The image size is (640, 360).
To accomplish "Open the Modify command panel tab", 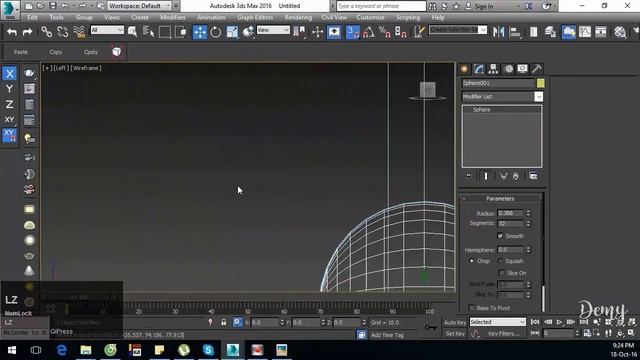I will pos(479,69).
